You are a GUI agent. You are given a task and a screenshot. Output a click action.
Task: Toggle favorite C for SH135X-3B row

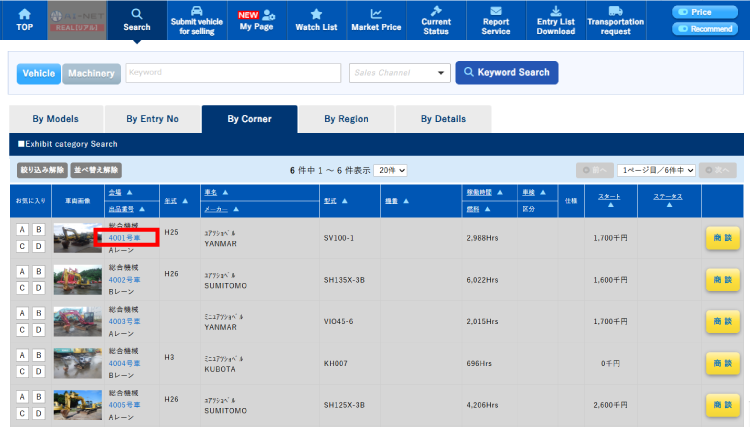(22, 288)
